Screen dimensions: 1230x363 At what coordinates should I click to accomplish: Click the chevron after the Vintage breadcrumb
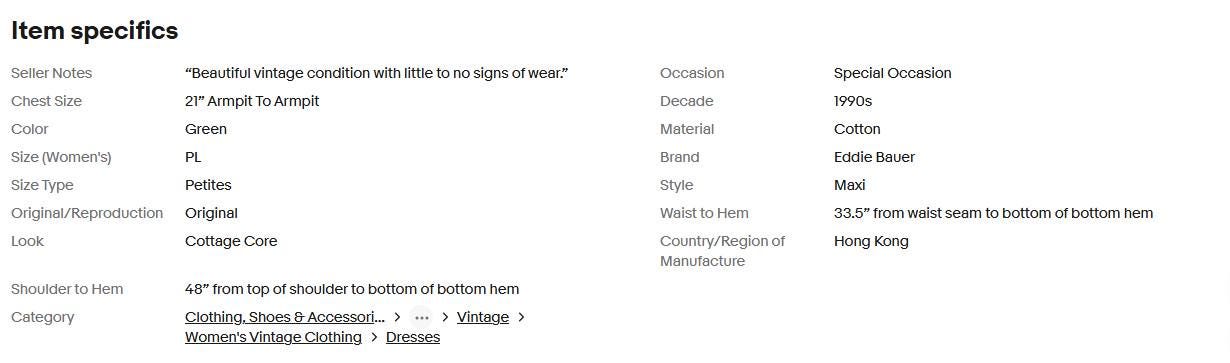(x=521, y=317)
